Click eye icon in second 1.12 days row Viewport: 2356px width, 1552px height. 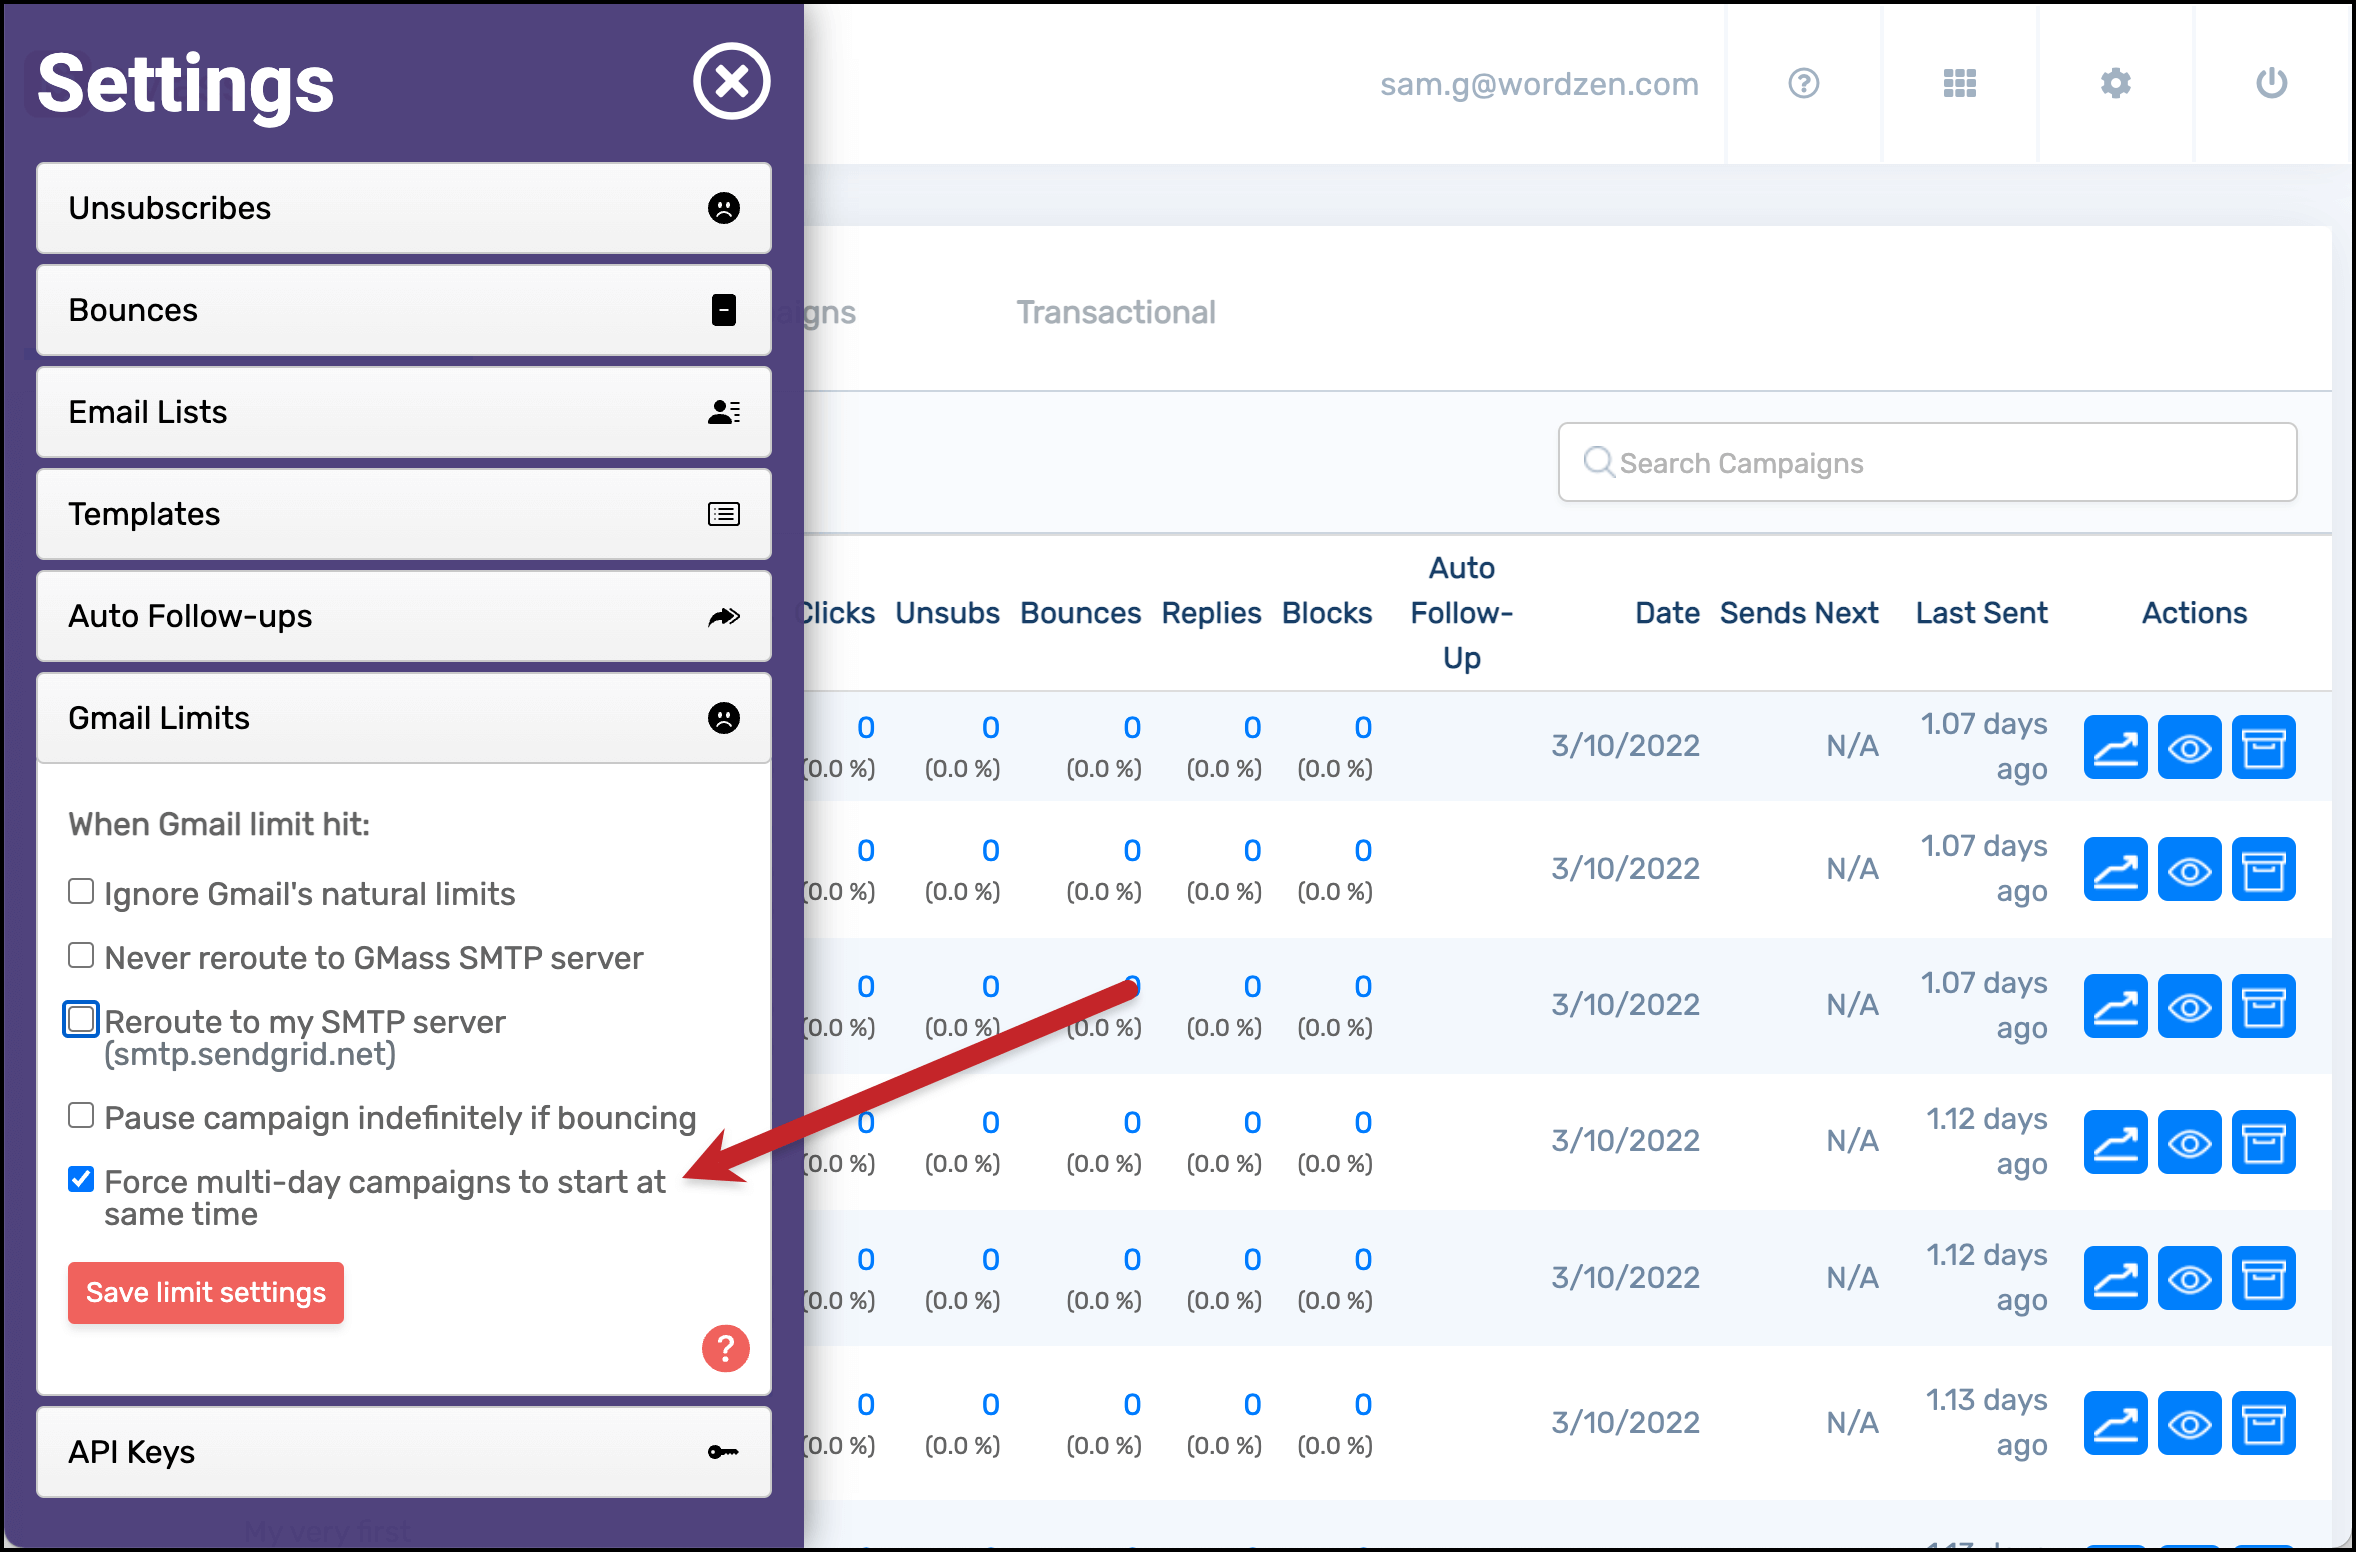pyautogui.click(x=2189, y=1278)
